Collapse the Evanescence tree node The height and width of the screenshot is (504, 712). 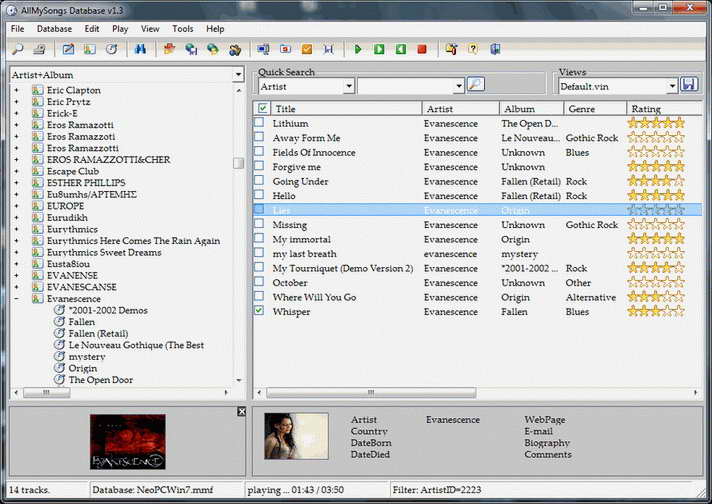tap(17, 299)
